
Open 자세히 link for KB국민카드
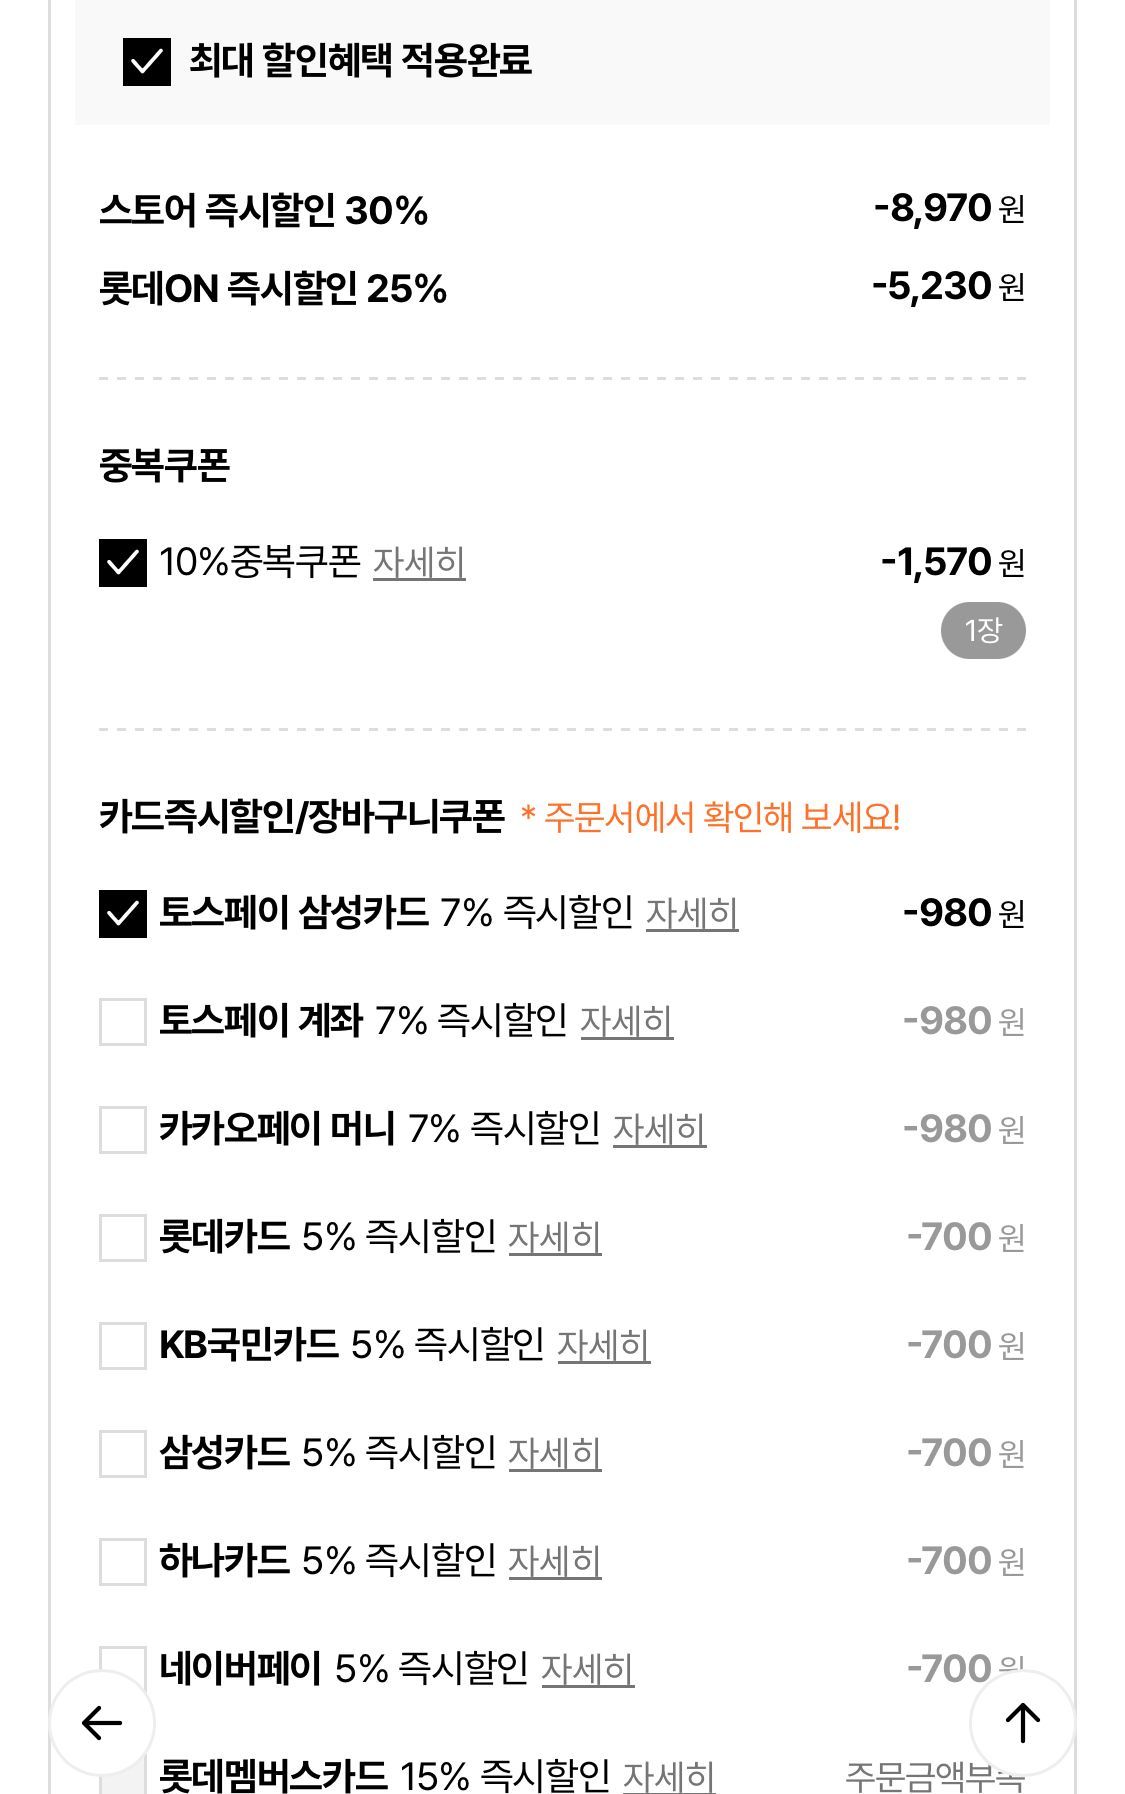coord(603,1345)
